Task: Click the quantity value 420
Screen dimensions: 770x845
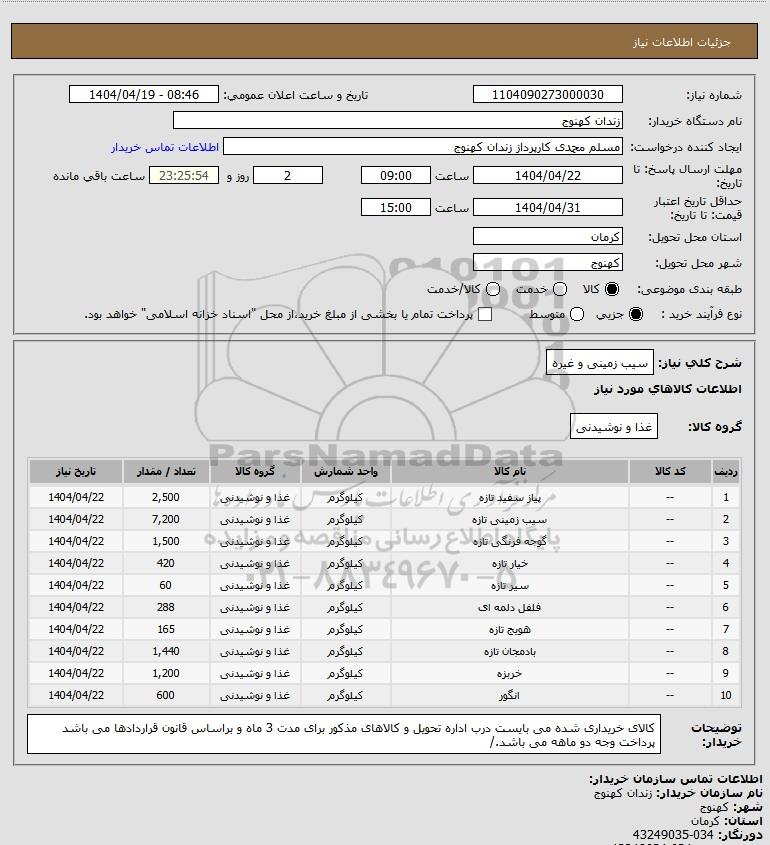Action: pos(166,564)
